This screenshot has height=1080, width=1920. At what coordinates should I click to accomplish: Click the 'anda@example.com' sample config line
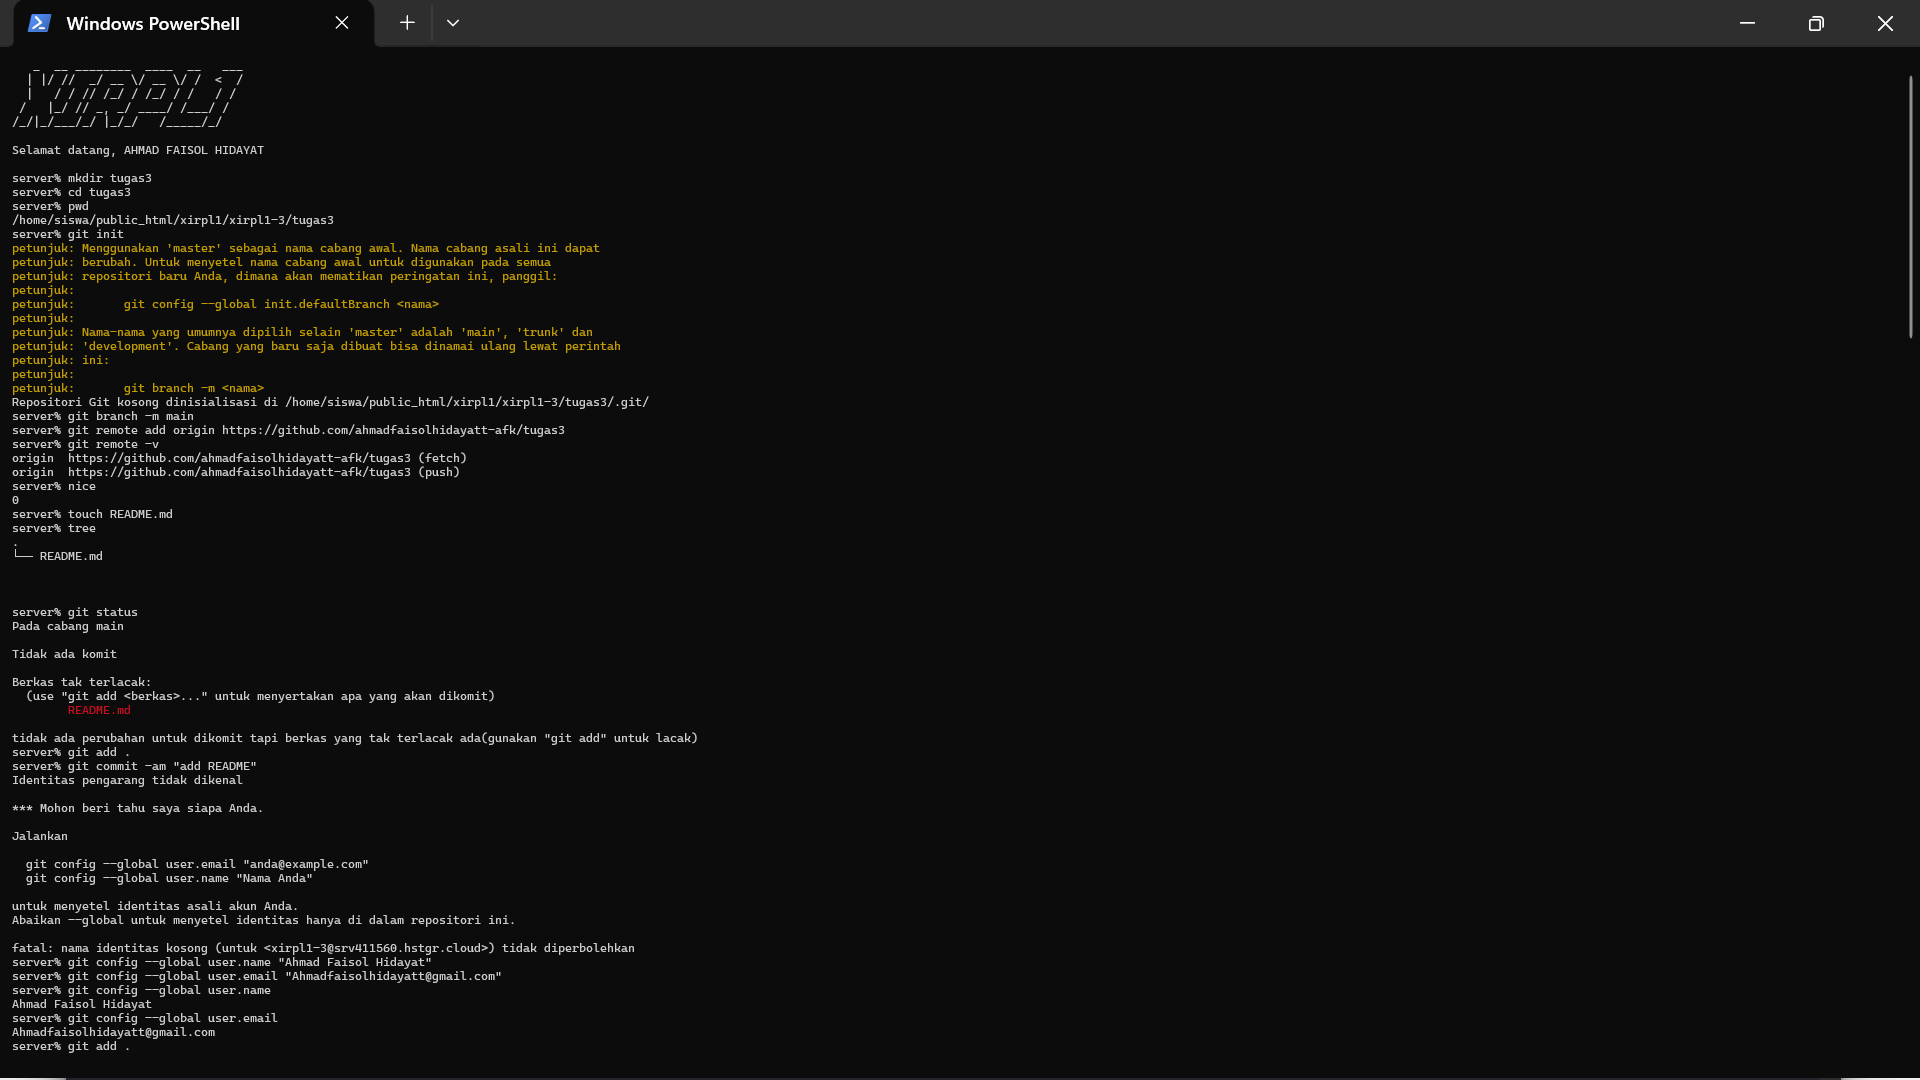pyautogui.click(x=197, y=864)
